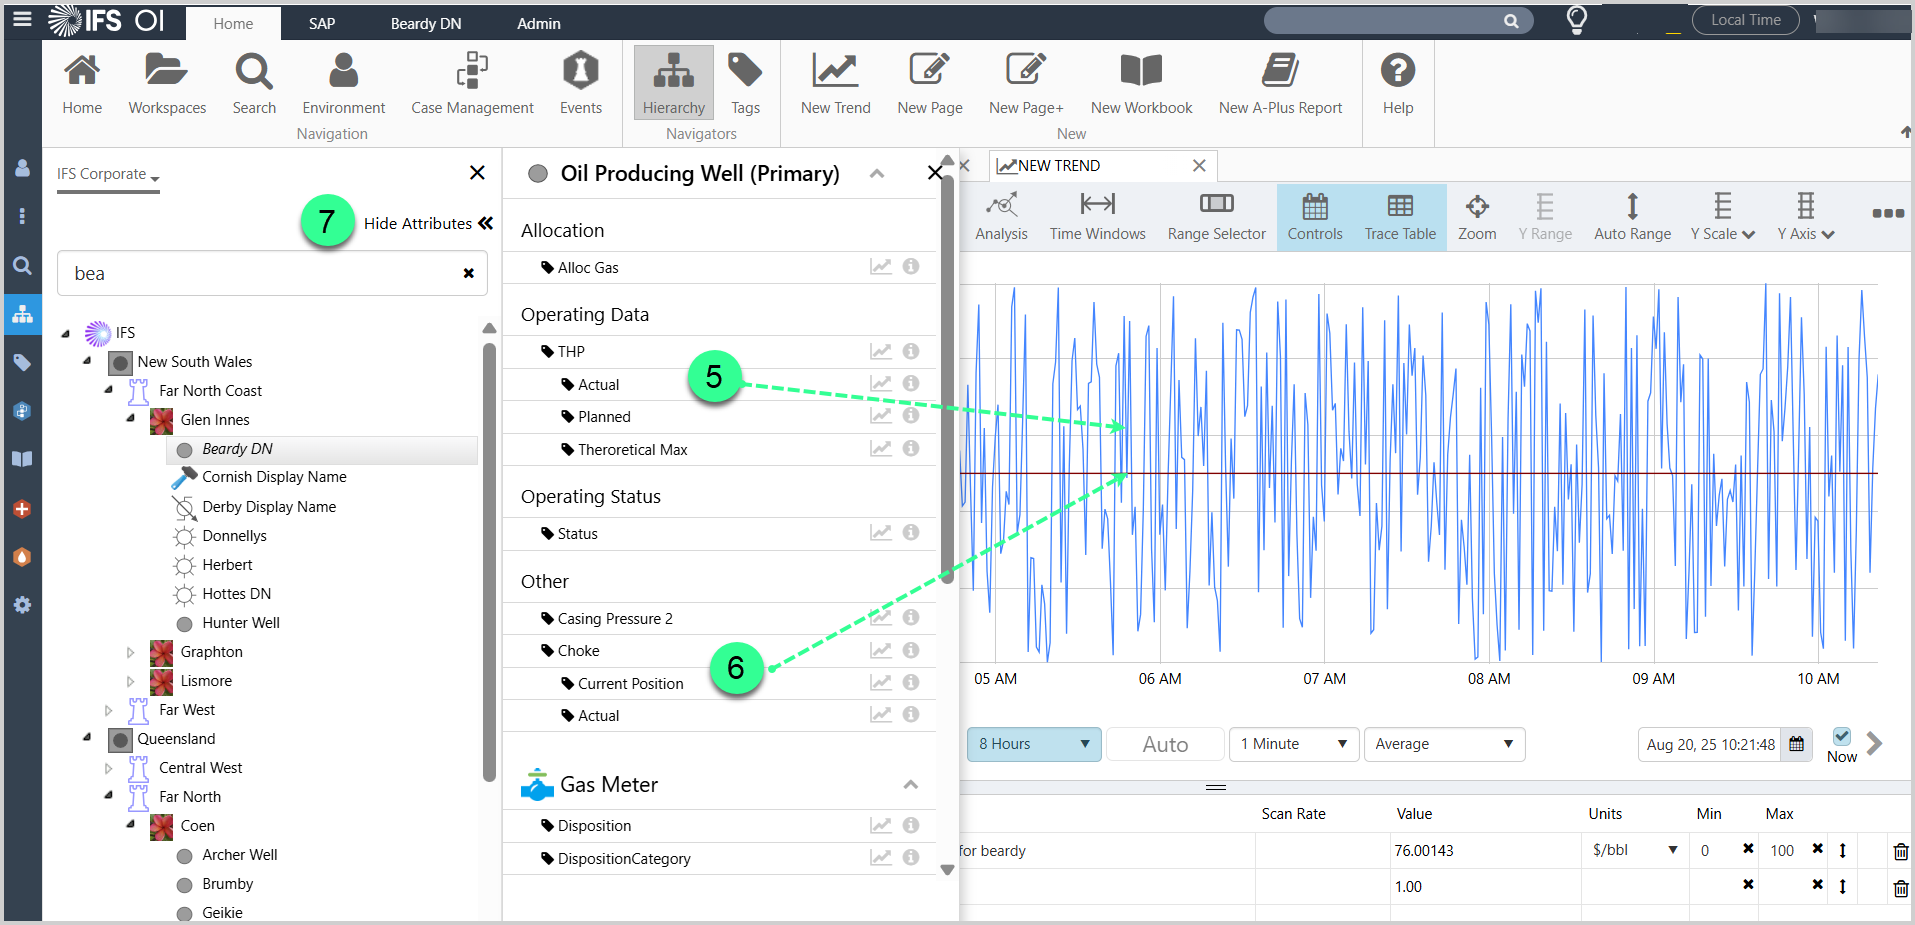Switch to the SAP tab
Viewport: 1915px width, 925px height.
click(322, 23)
